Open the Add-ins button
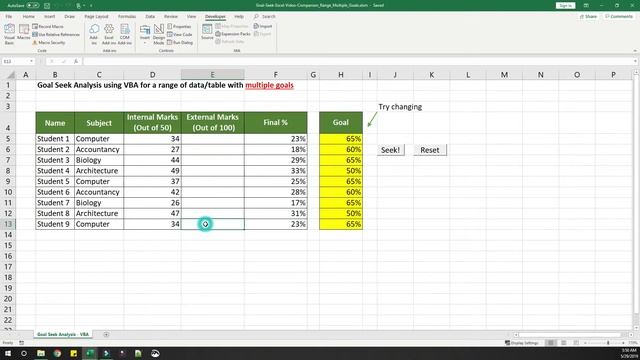640x360 pixels. (94, 34)
